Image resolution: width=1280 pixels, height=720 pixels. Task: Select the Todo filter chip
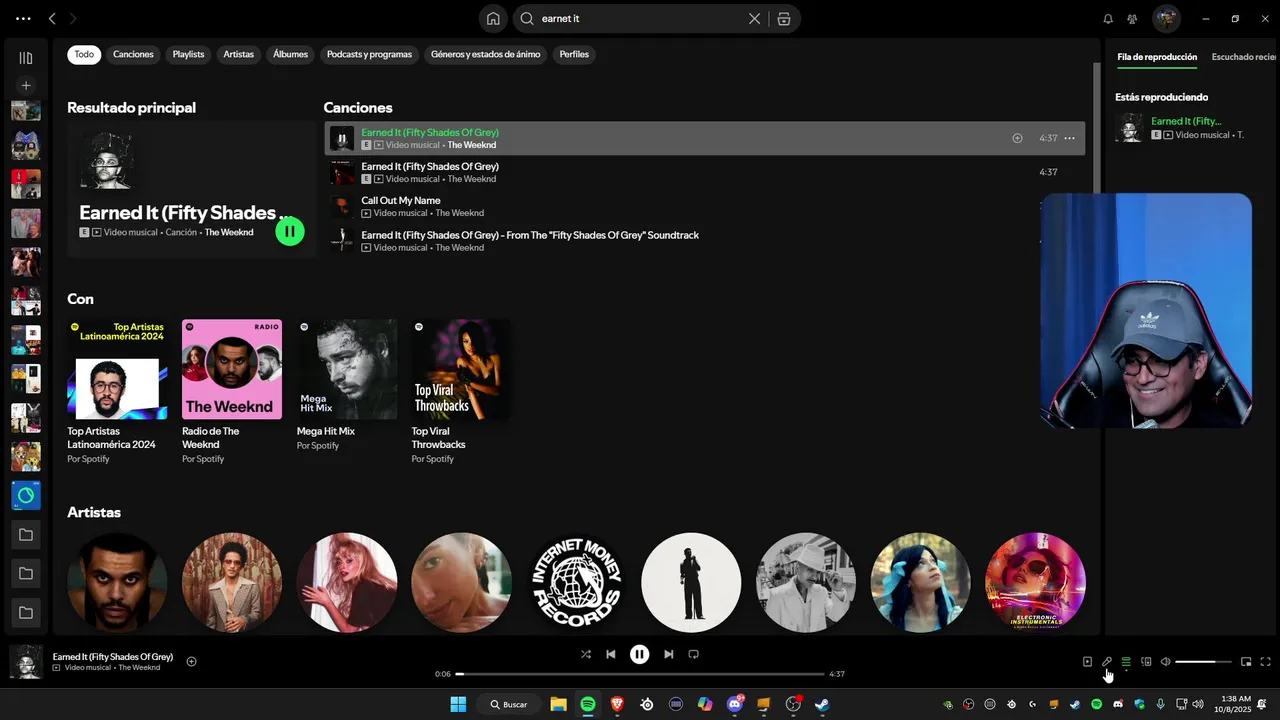pyautogui.click(x=84, y=54)
